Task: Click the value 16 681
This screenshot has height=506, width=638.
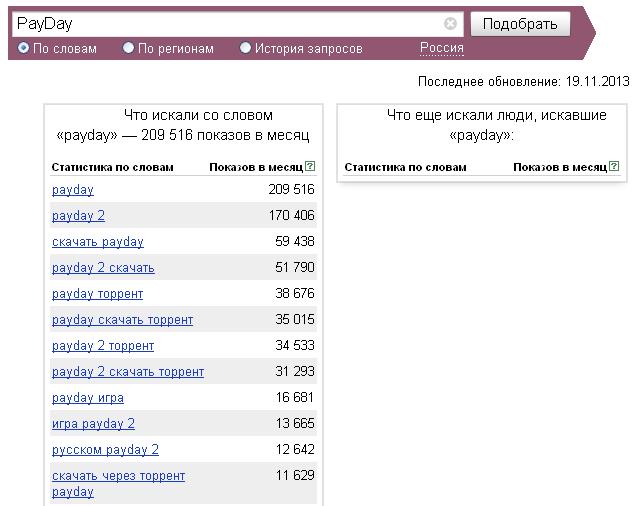Action: click(x=295, y=398)
